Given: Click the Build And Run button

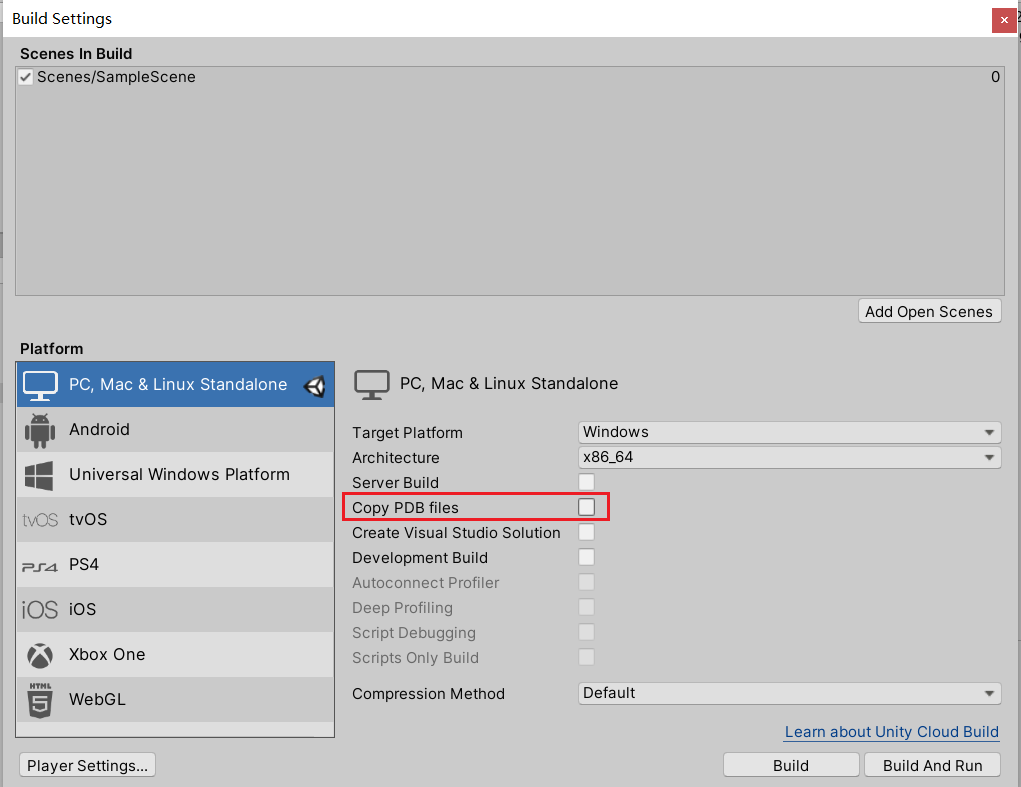Looking at the screenshot, I should pyautogui.click(x=932, y=766).
